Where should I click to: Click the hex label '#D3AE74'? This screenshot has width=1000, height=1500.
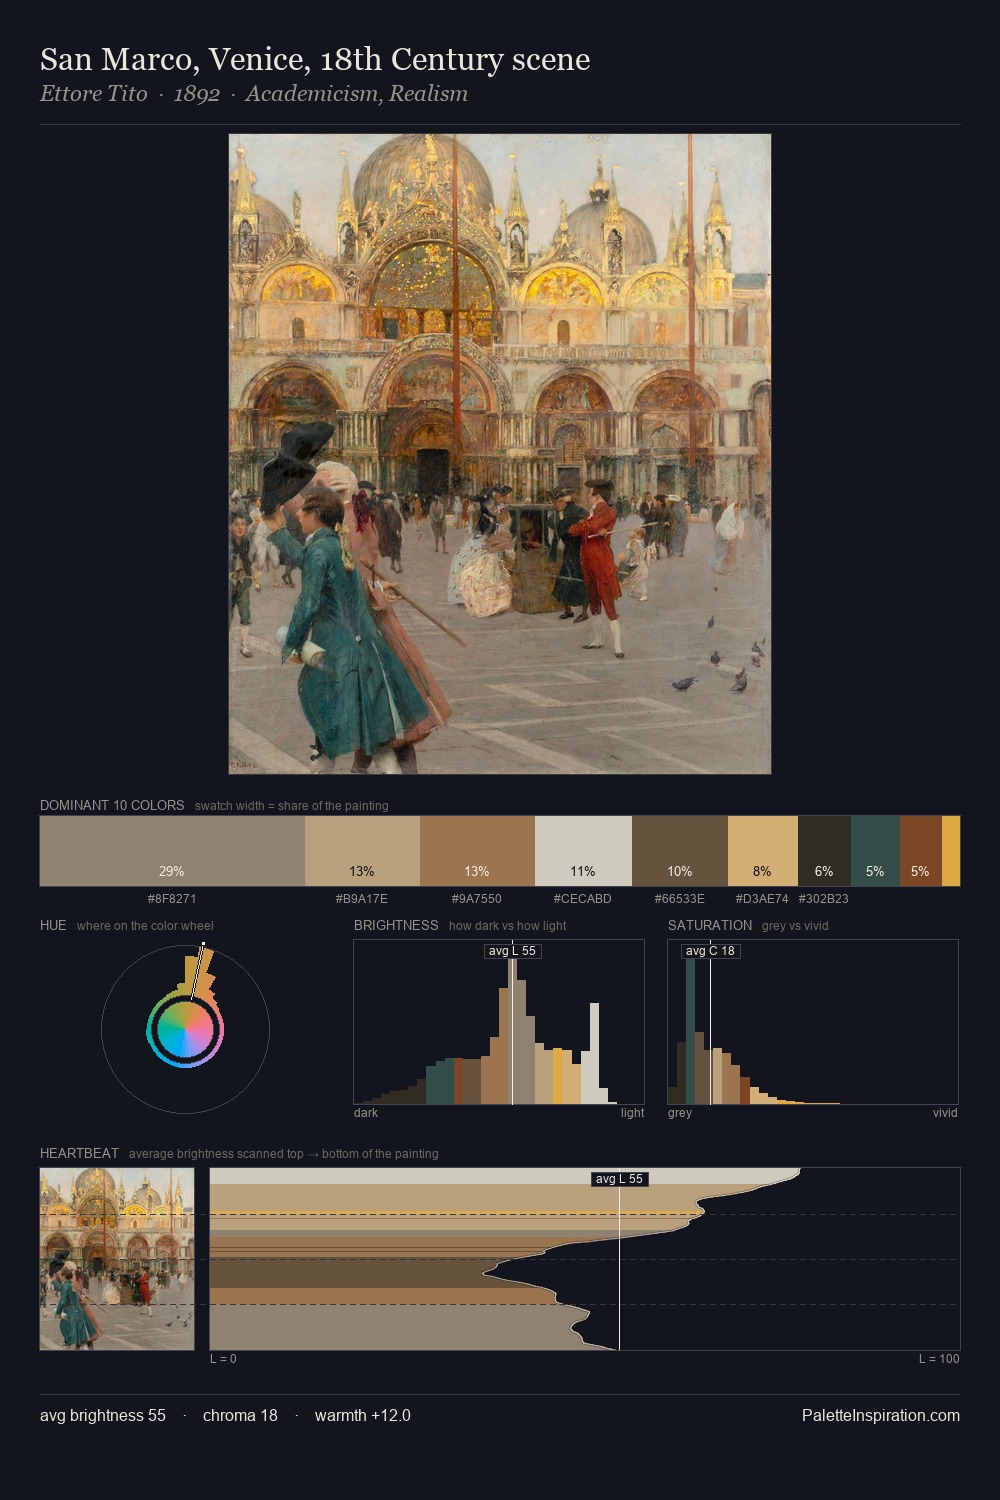pos(762,898)
